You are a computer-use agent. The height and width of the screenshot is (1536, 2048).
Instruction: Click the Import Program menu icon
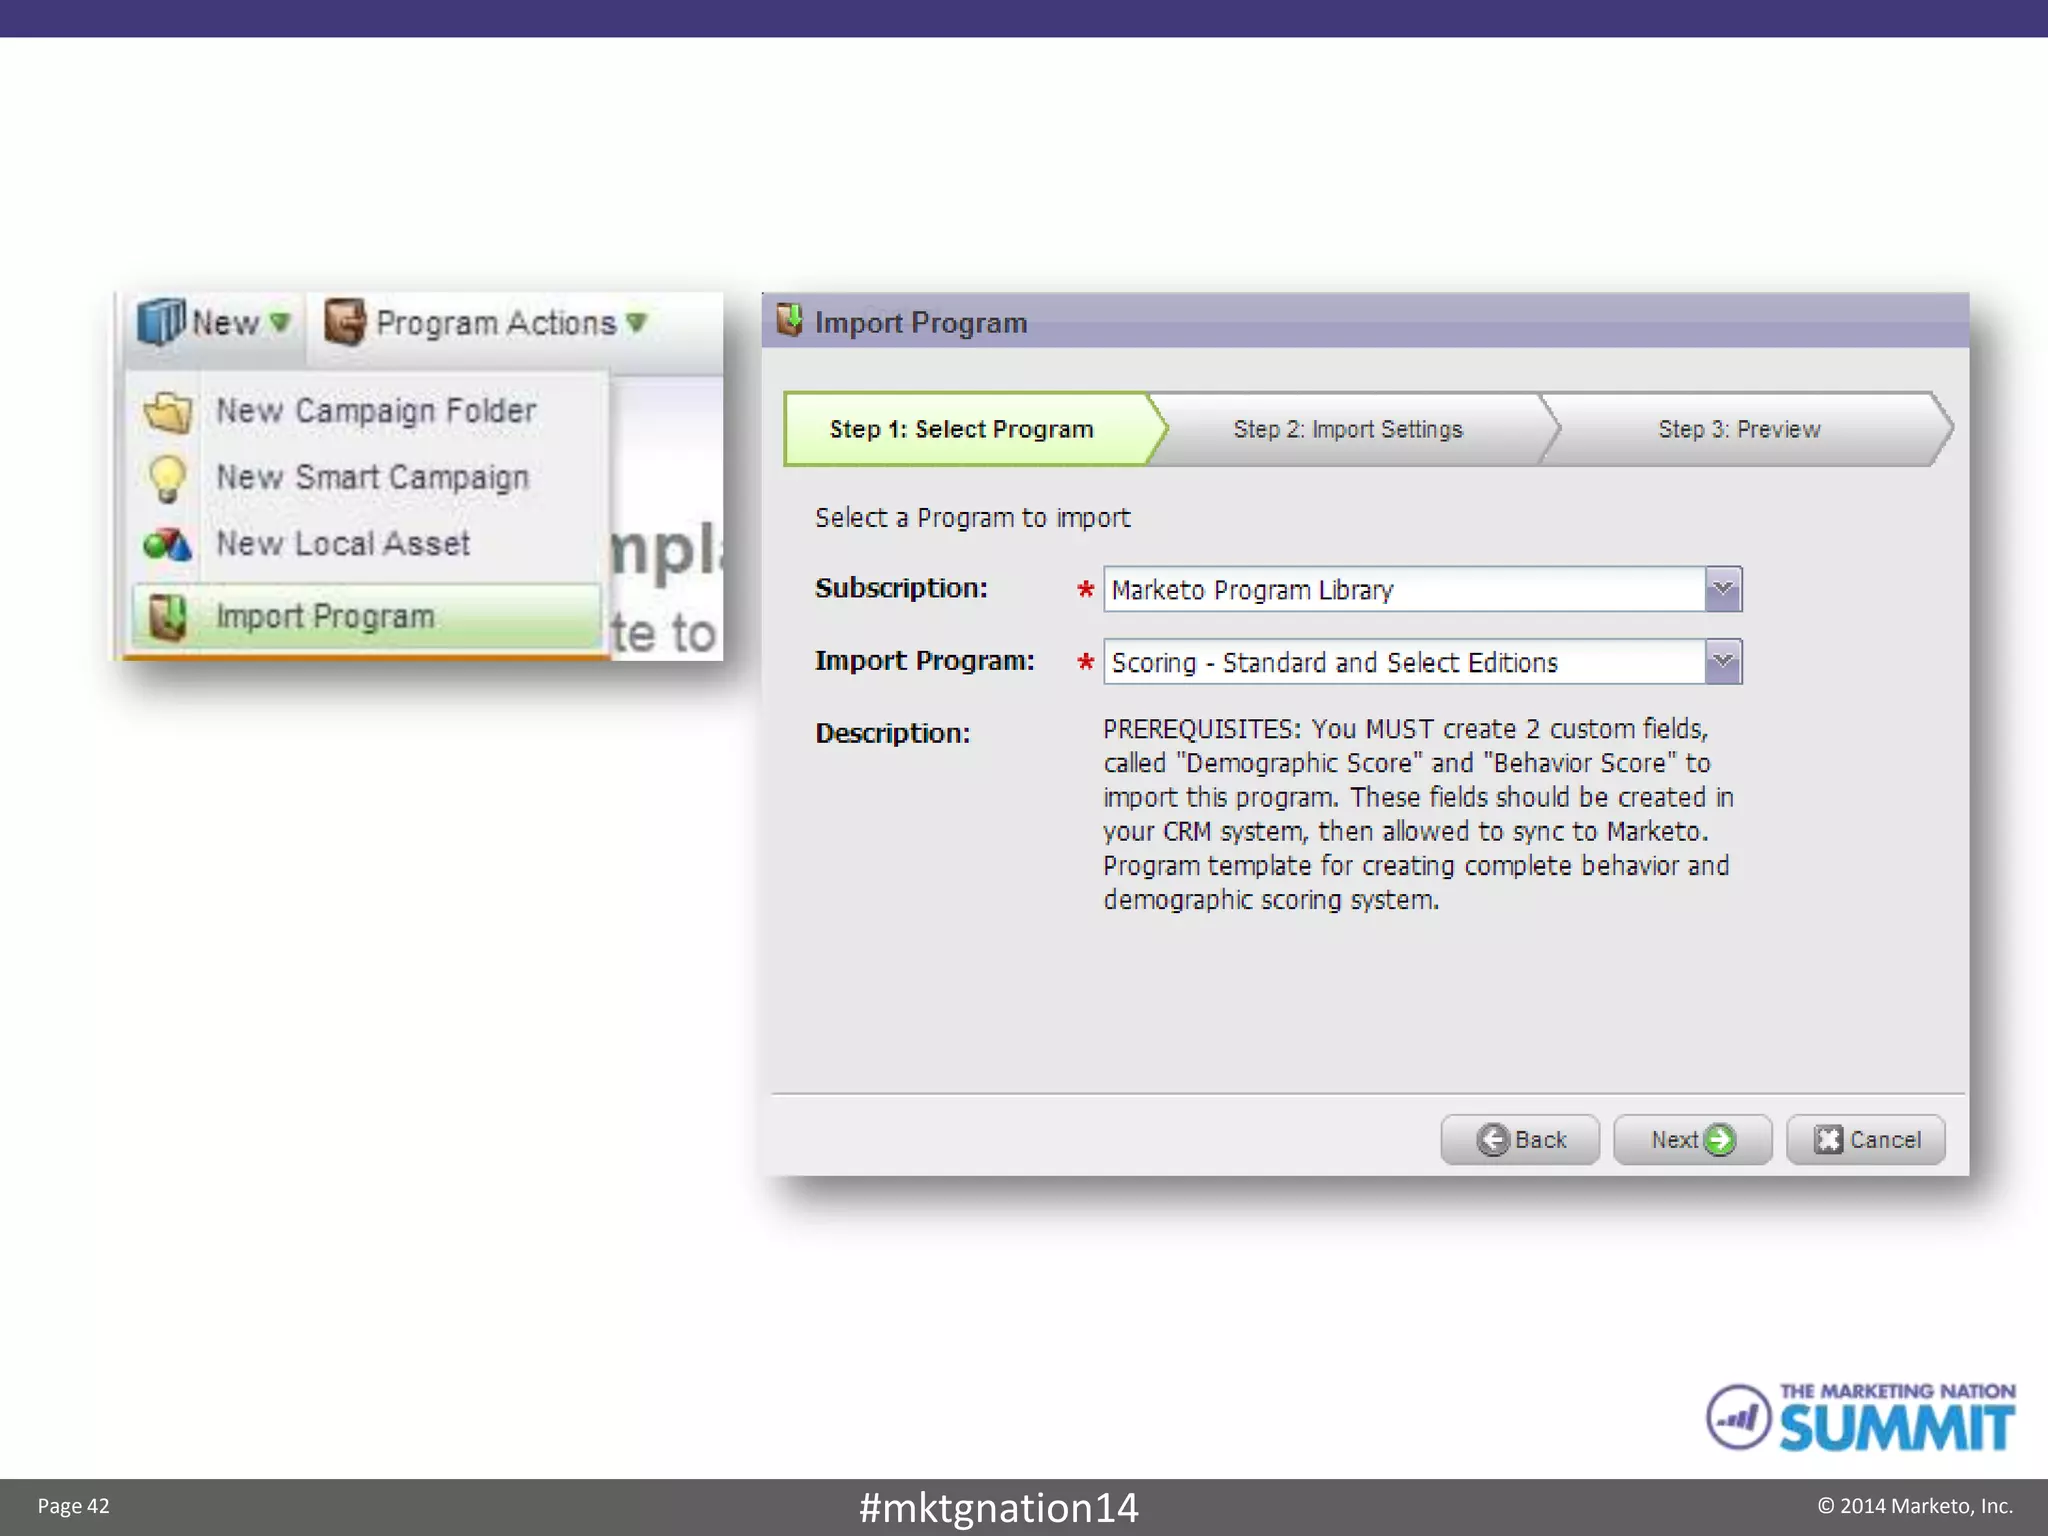tap(166, 616)
